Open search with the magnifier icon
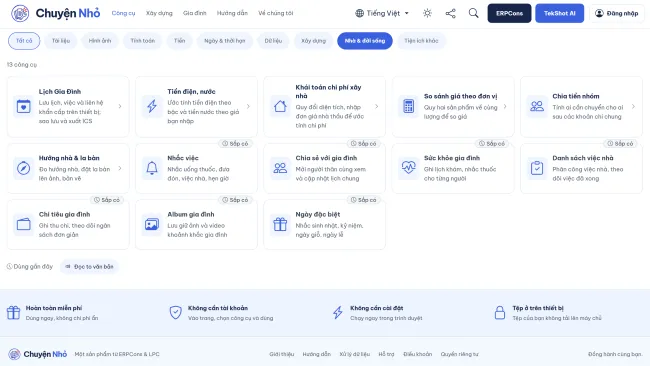 point(473,13)
